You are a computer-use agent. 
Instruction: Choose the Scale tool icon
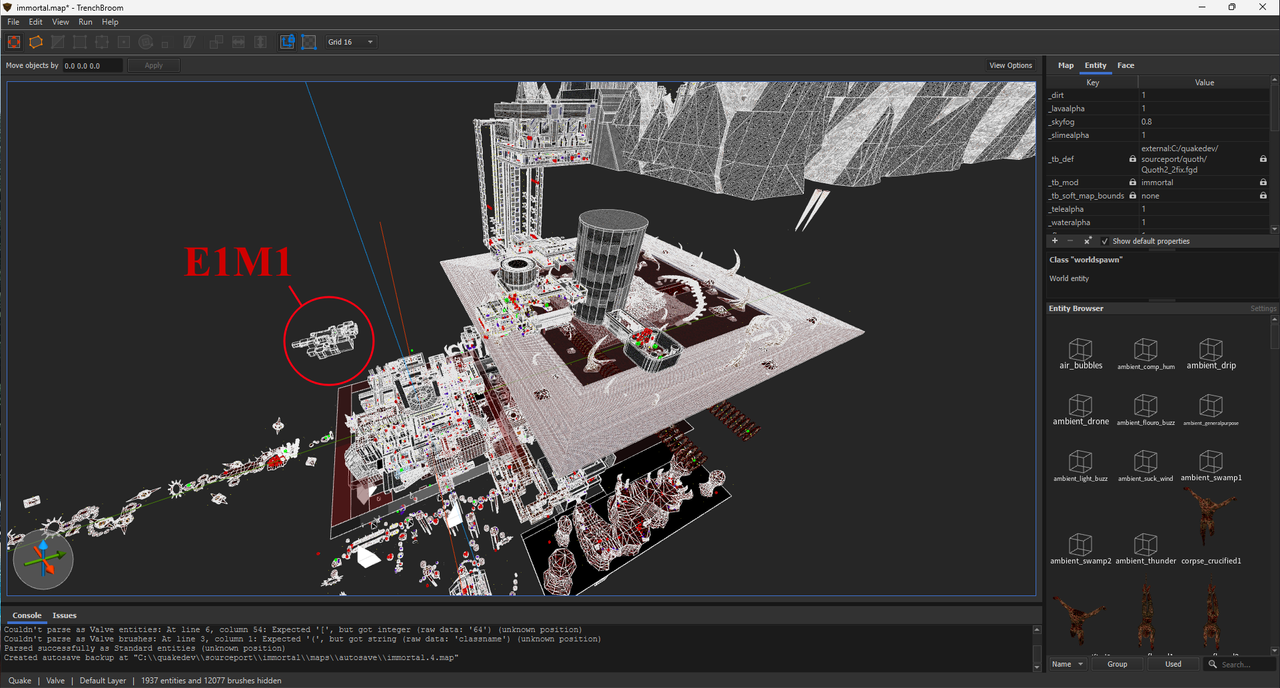click(167, 42)
